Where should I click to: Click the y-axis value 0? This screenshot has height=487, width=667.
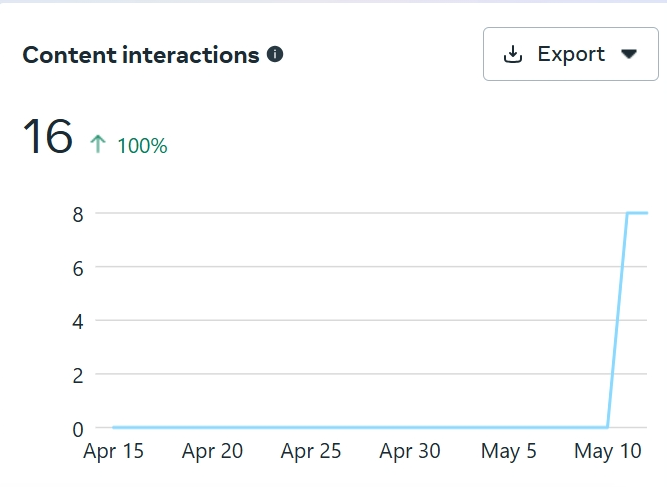pyautogui.click(x=76, y=429)
